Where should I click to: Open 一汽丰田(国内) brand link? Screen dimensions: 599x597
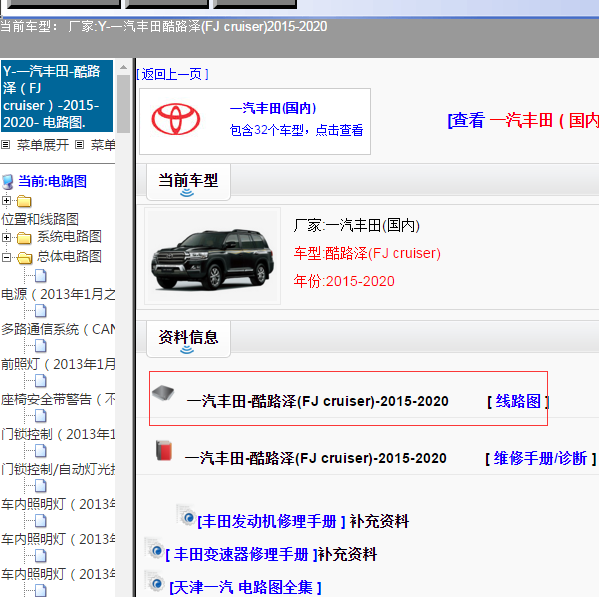(x=273, y=108)
